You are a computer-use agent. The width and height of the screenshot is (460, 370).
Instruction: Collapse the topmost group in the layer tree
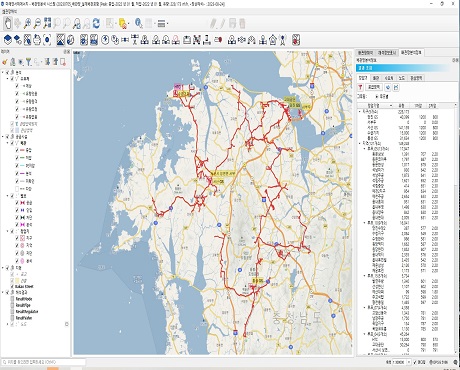(3, 72)
